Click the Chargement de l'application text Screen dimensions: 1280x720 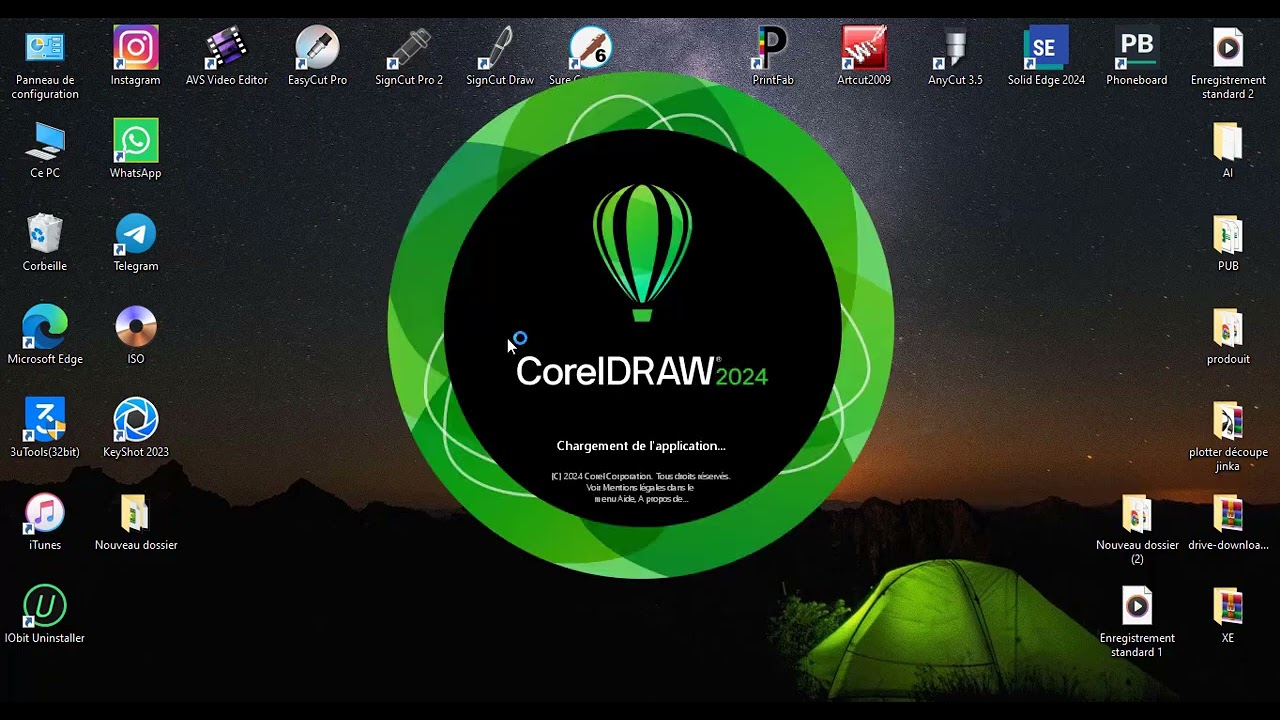pyautogui.click(x=641, y=446)
